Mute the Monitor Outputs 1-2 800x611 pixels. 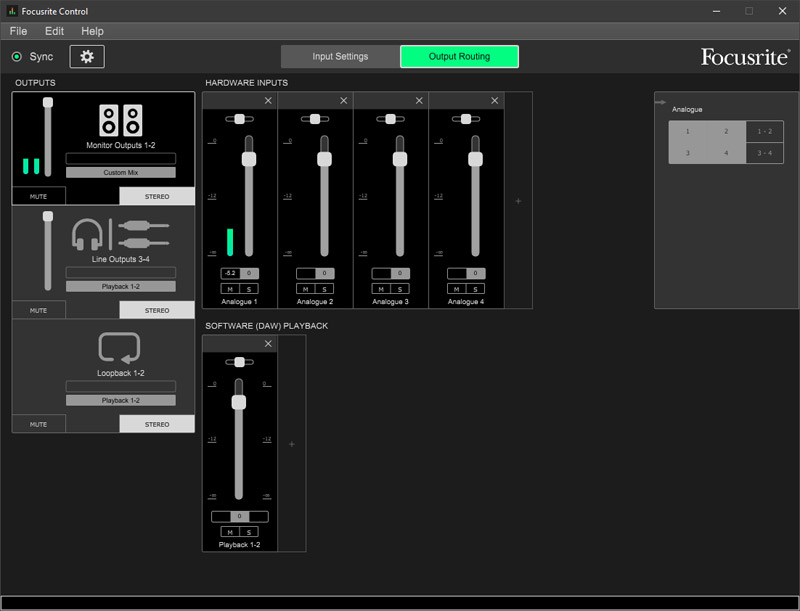tap(38, 196)
